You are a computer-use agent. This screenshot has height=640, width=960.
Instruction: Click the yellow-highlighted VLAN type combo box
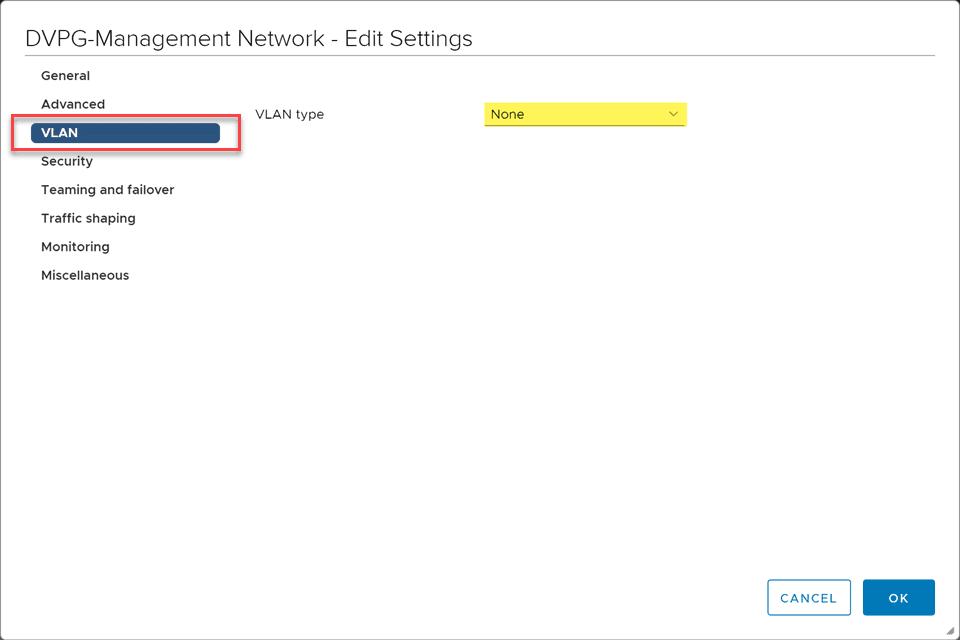pyautogui.click(x=585, y=114)
